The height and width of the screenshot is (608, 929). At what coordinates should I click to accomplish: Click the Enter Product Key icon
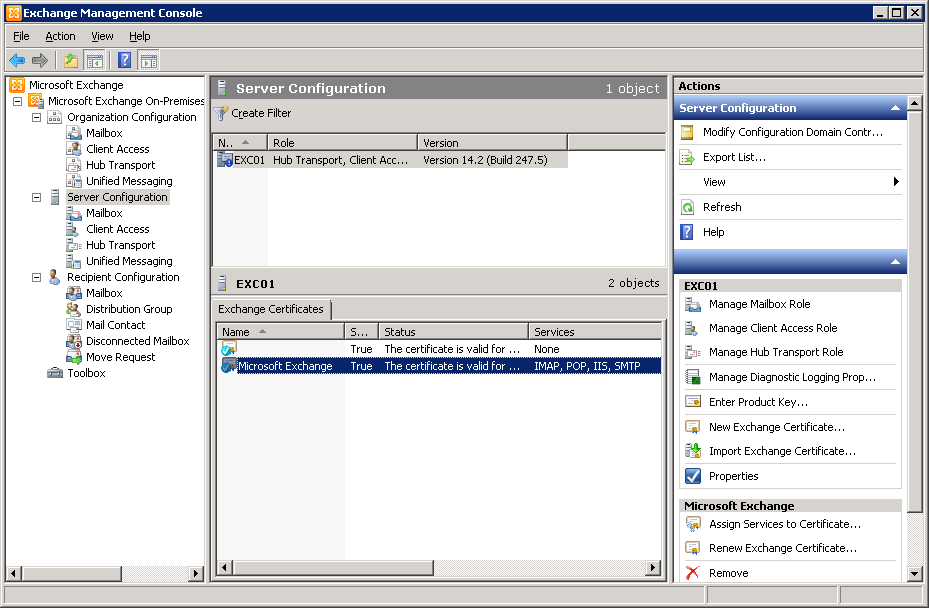[x=693, y=402]
